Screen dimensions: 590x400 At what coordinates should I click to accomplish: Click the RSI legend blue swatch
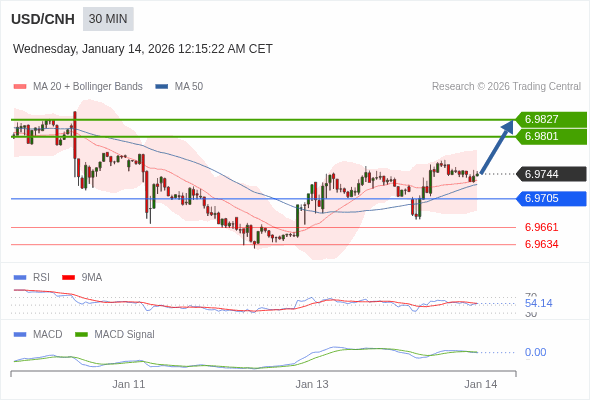click(20, 278)
